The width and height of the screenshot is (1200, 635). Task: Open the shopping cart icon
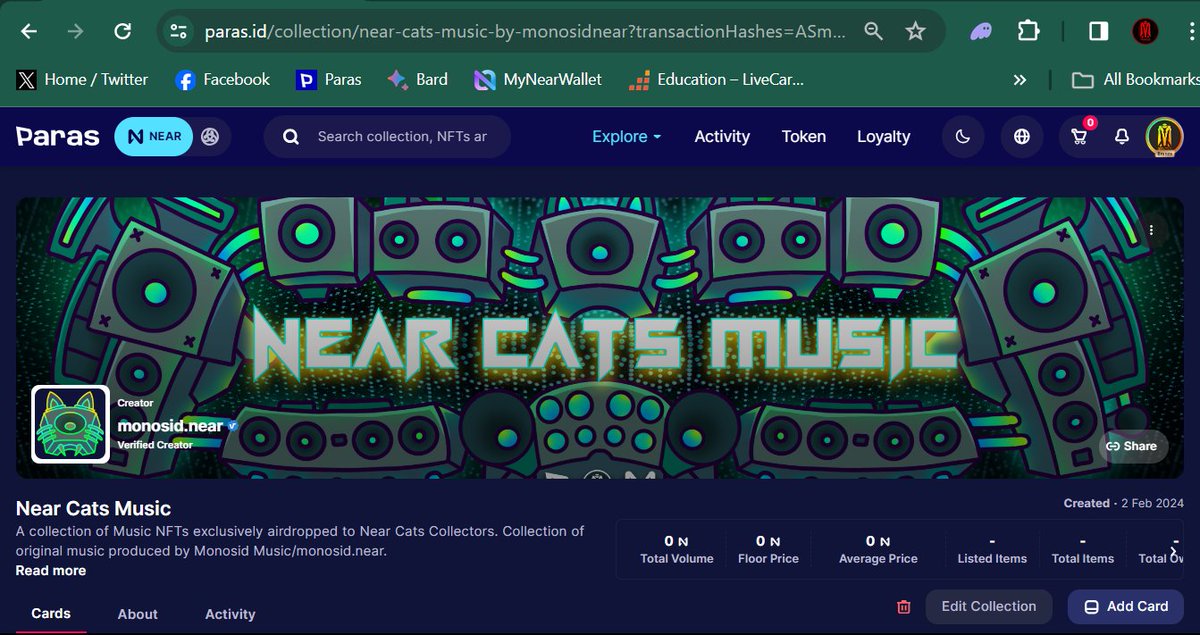pyautogui.click(x=1080, y=137)
